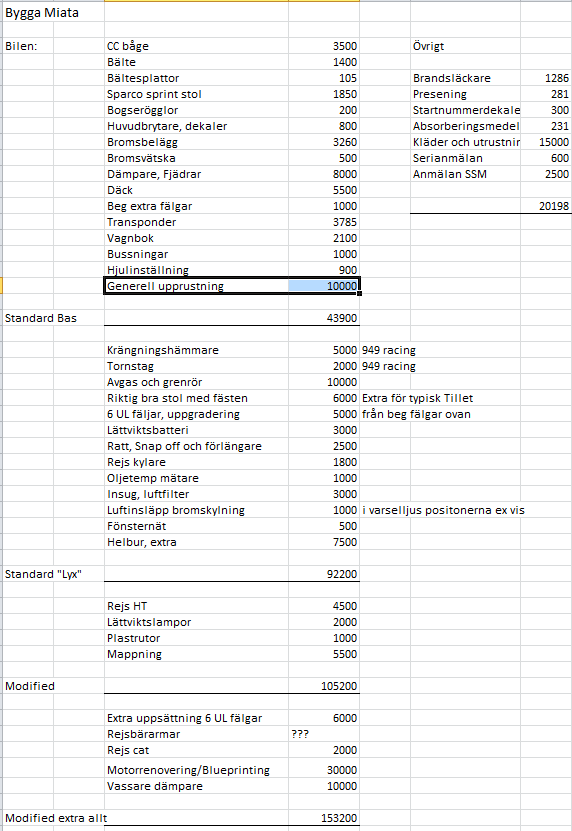Click the 92200 total cell

click(324, 574)
